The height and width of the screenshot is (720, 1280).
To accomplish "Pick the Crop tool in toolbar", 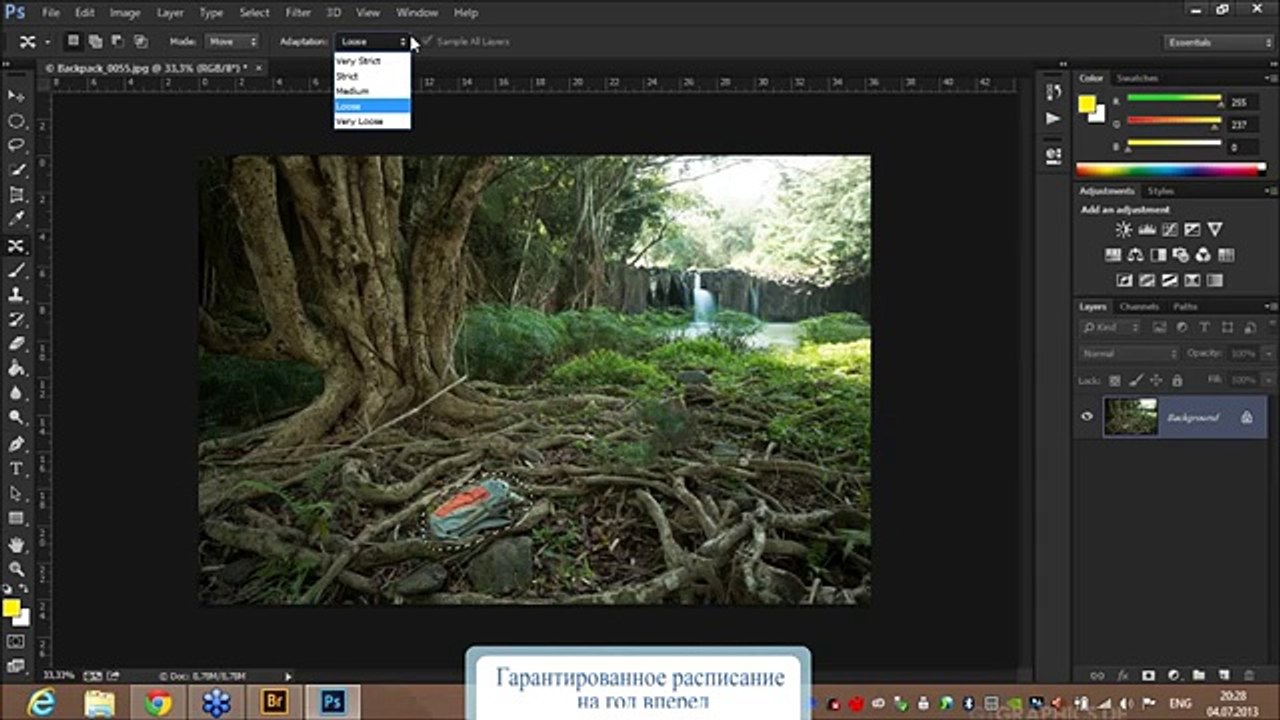I will (x=16, y=195).
